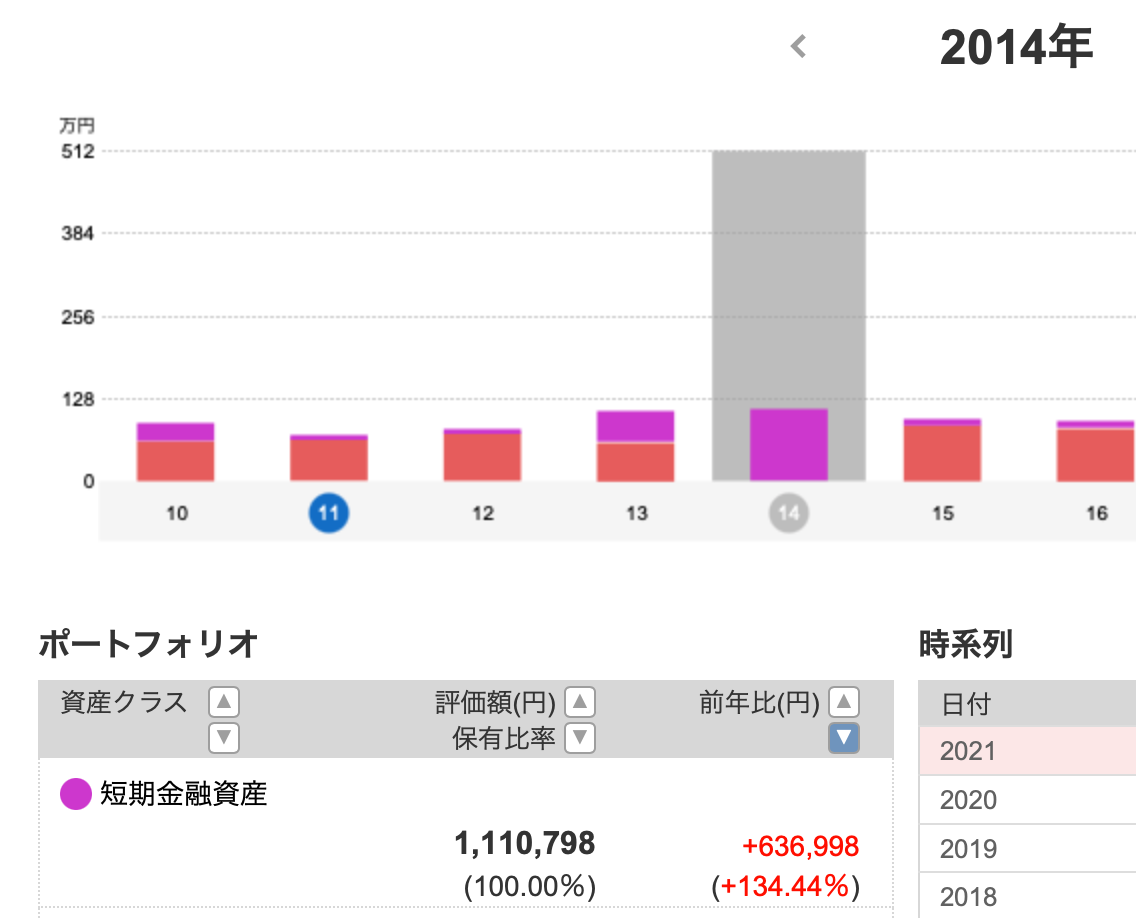Click red bar segment for year 11
This screenshot has width=1136, height=918.
pos(329,461)
